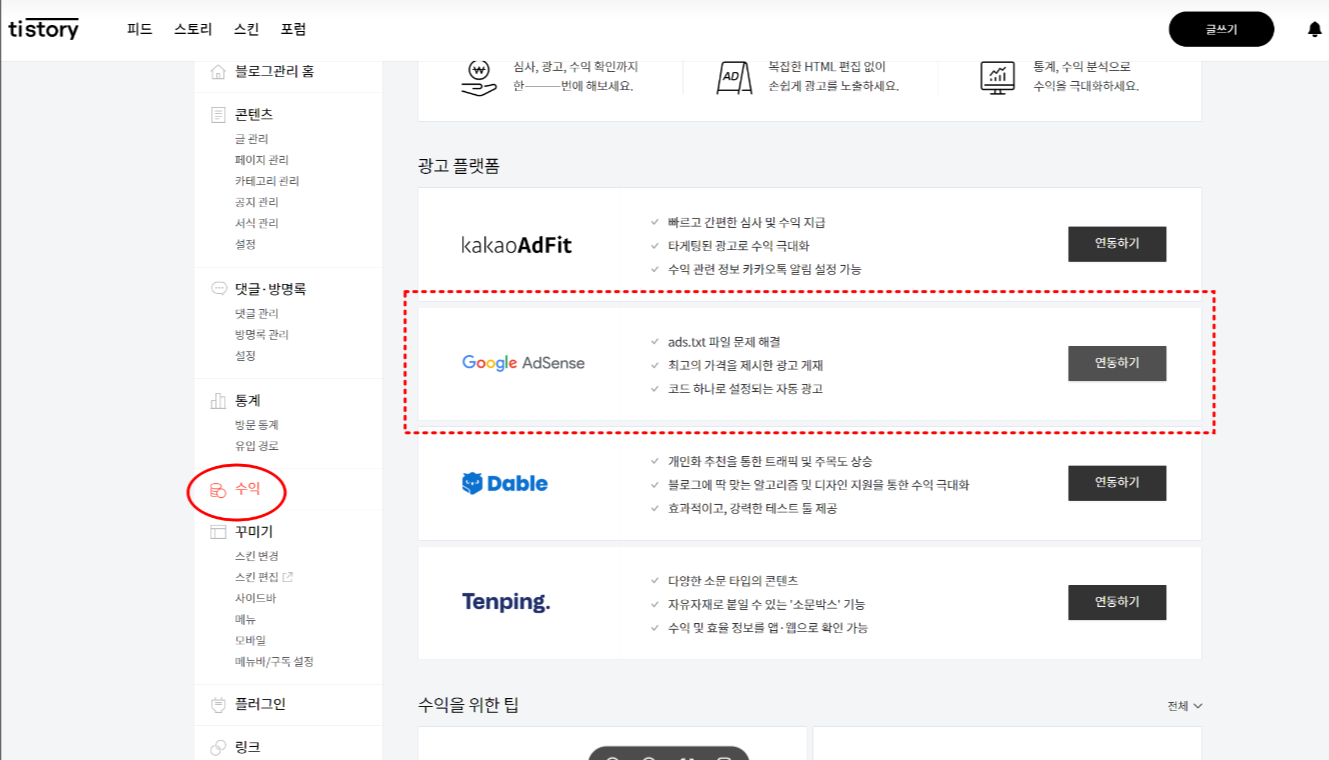The image size is (1329, 760).
Task: Click '수익을 위한 팁' heading
Action: click(x=468, y=706)
